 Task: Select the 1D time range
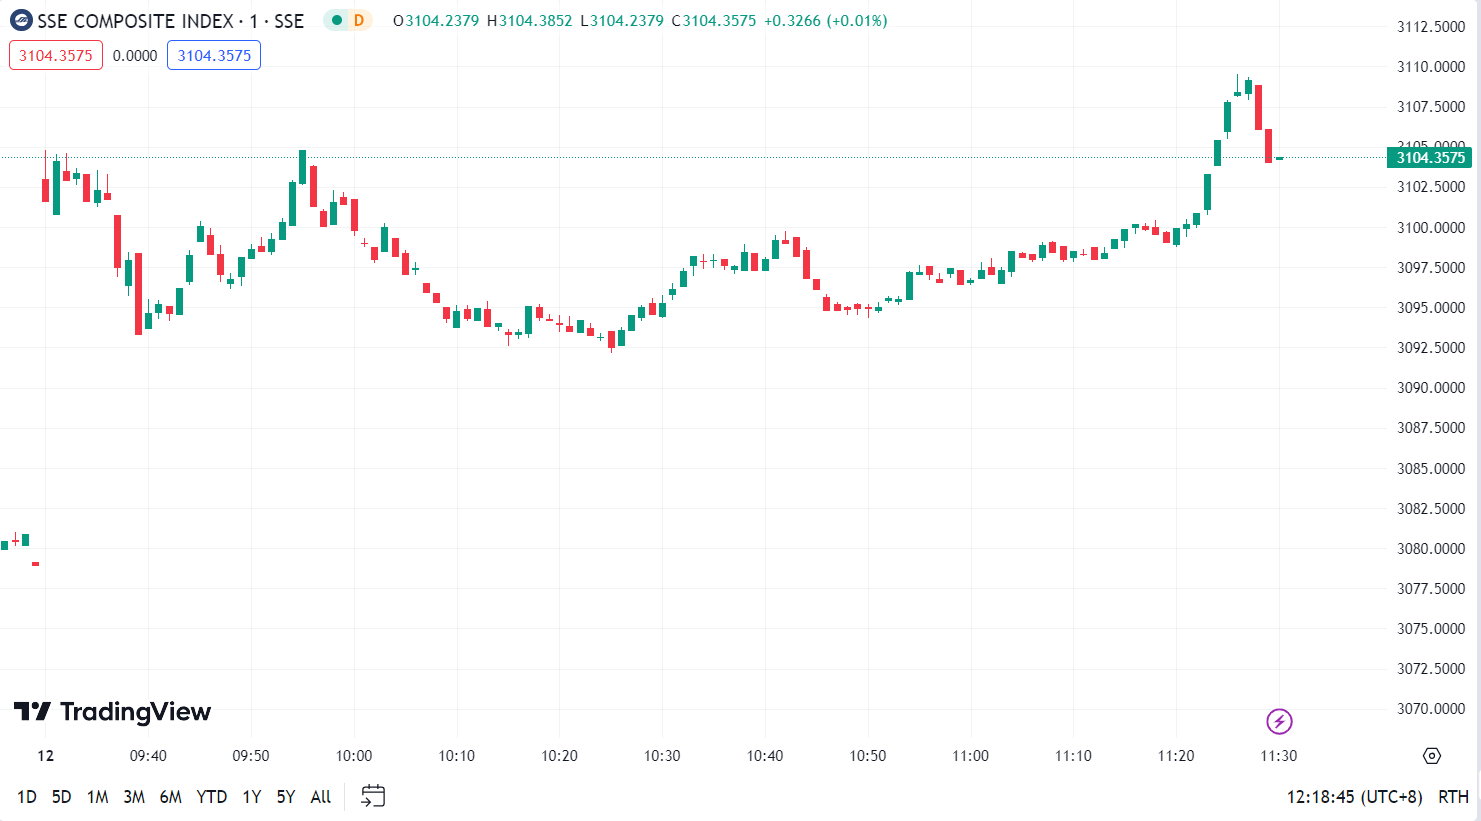pos(27,797)
